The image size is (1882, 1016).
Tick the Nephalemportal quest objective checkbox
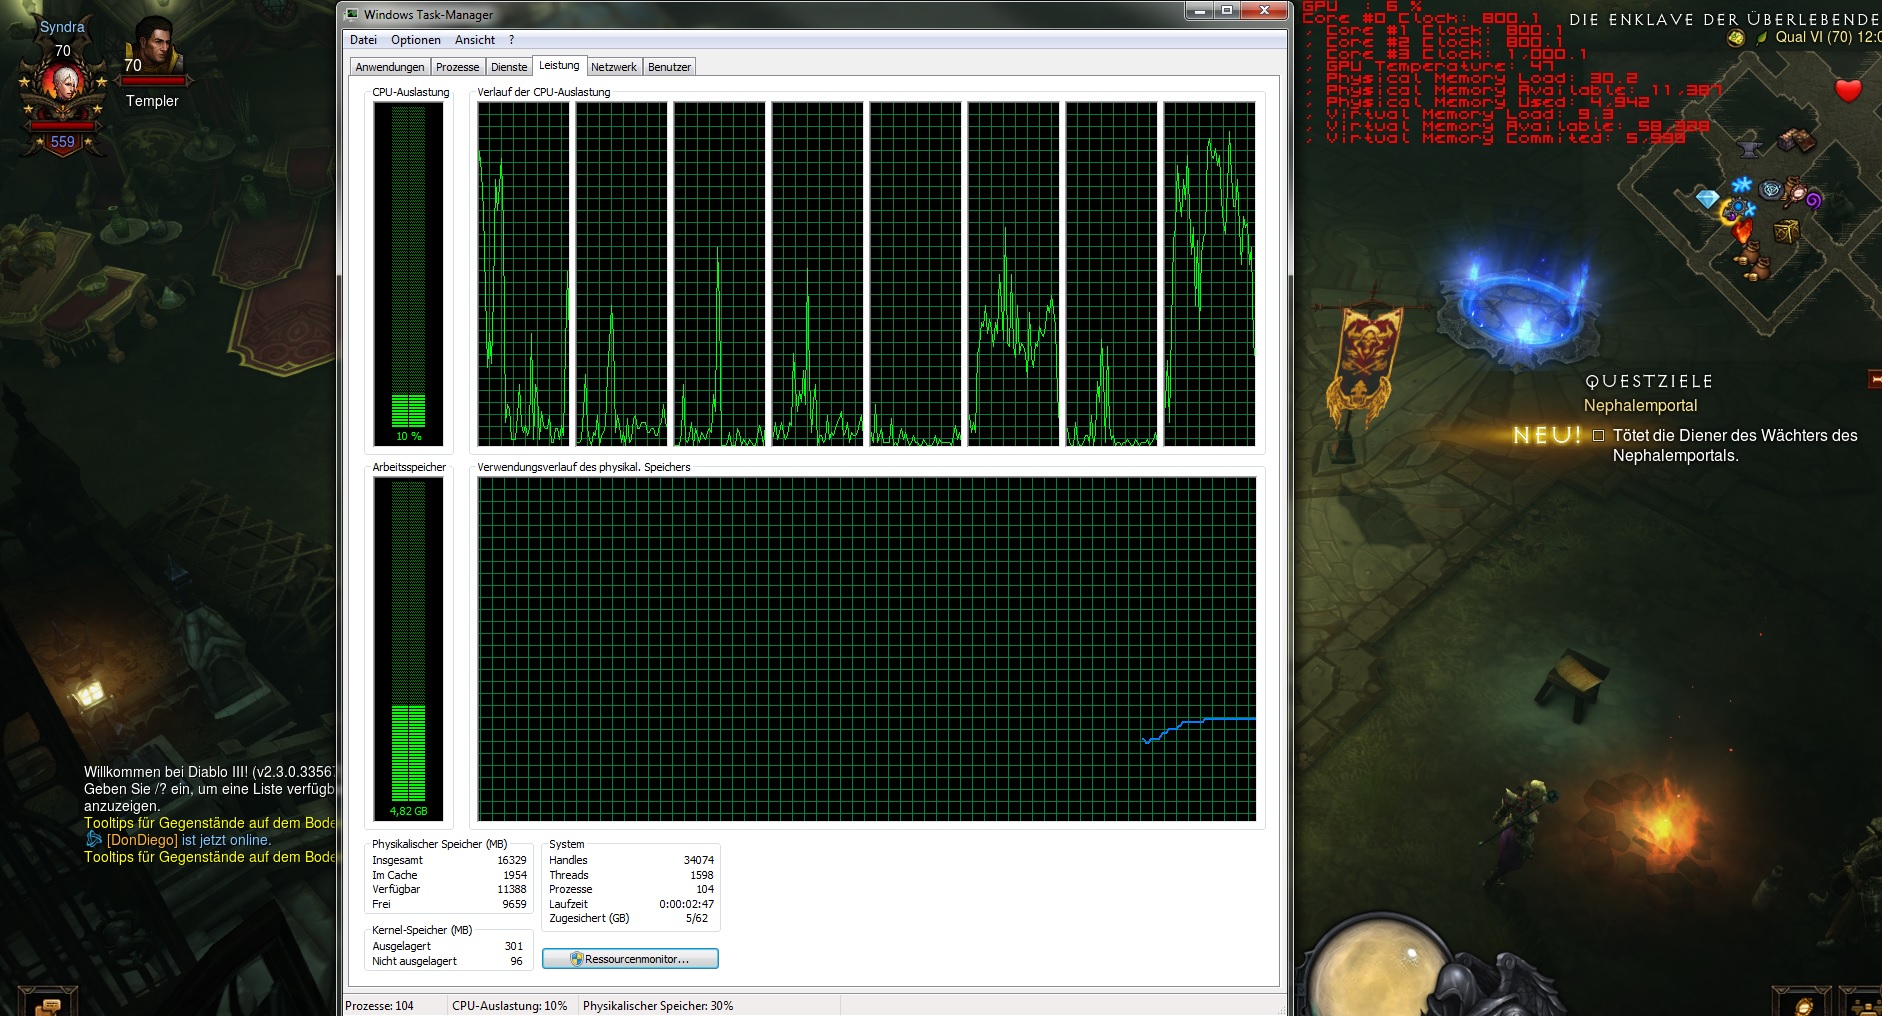pos(1598,436)
